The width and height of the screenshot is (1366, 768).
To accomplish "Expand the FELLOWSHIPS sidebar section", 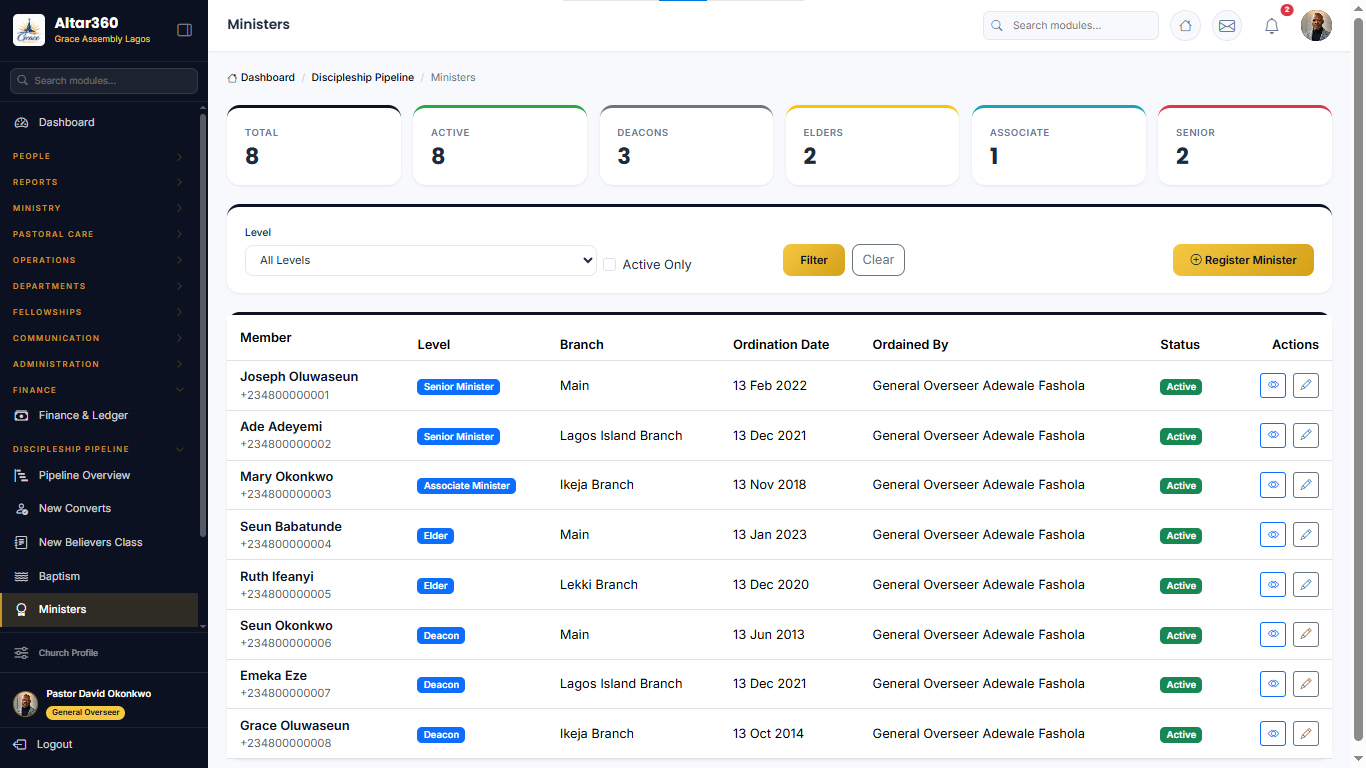I will coord(98,312).
